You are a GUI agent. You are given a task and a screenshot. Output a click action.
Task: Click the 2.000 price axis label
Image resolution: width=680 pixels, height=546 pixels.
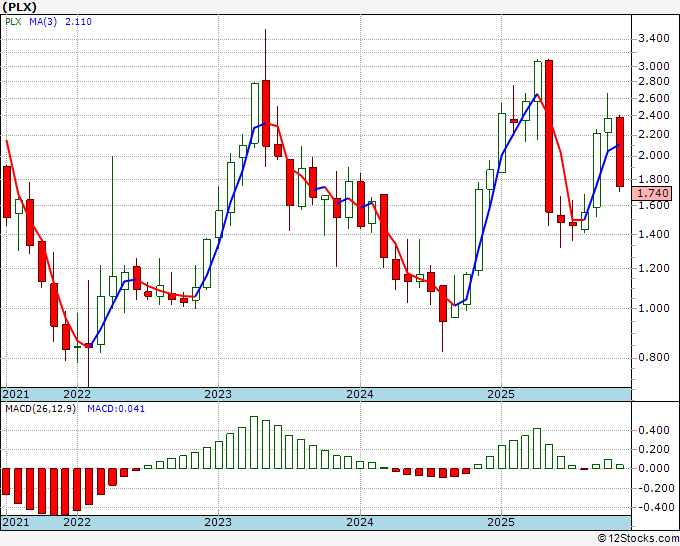click(x=654, y=155)
